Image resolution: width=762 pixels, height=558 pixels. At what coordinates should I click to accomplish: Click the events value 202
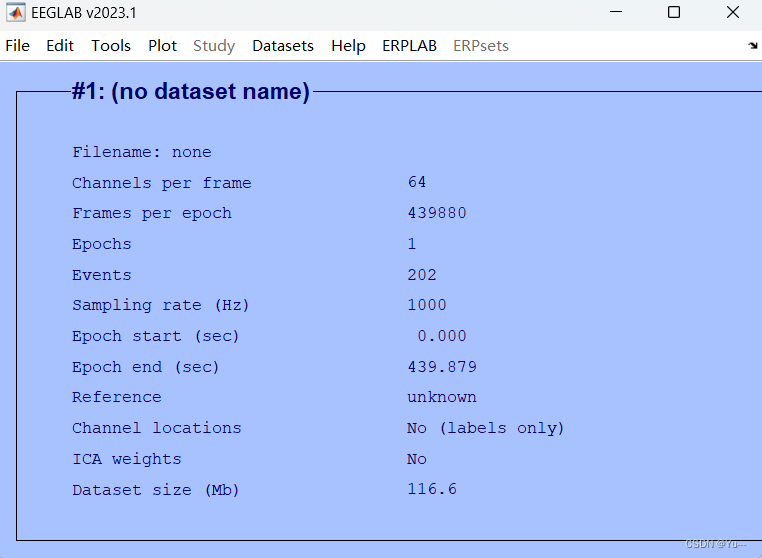(422, 274)
